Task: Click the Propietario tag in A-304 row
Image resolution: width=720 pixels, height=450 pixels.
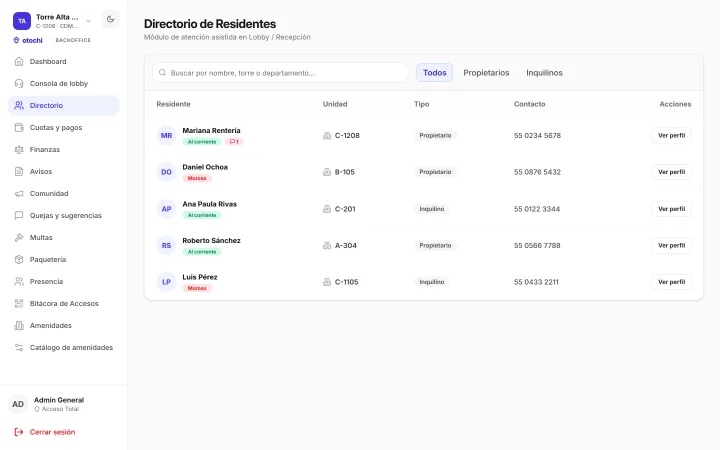Action: pyautogui.click(x=435, y=246)
